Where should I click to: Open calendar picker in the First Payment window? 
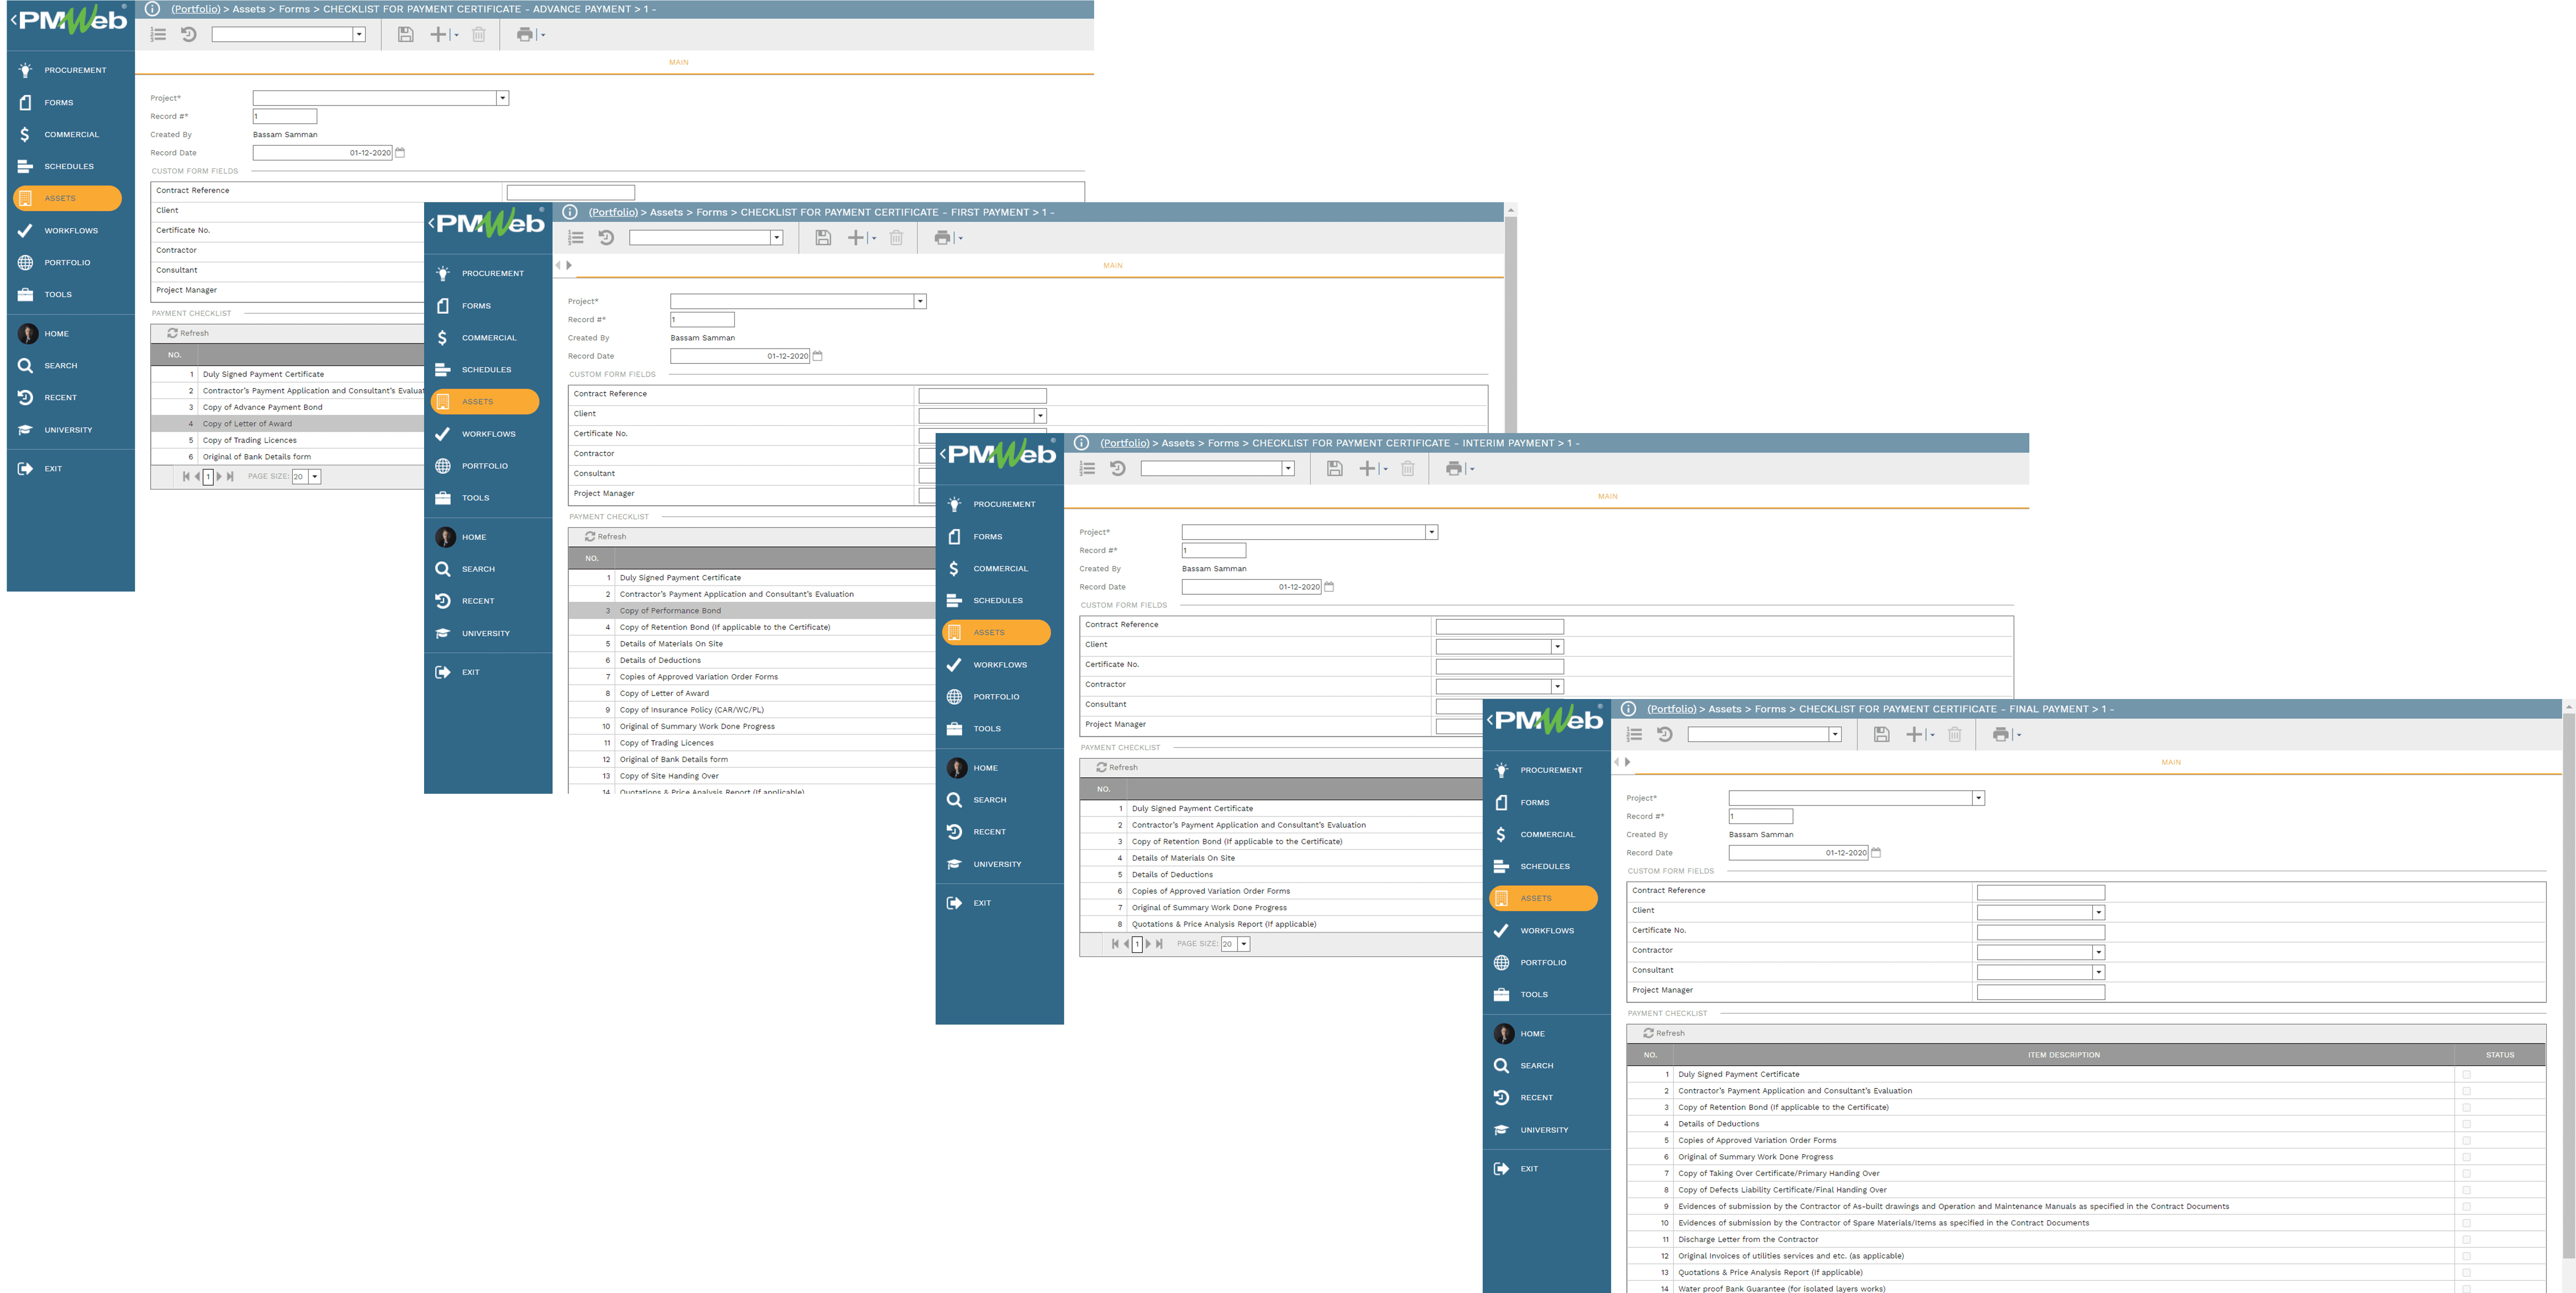pos(817,356)
